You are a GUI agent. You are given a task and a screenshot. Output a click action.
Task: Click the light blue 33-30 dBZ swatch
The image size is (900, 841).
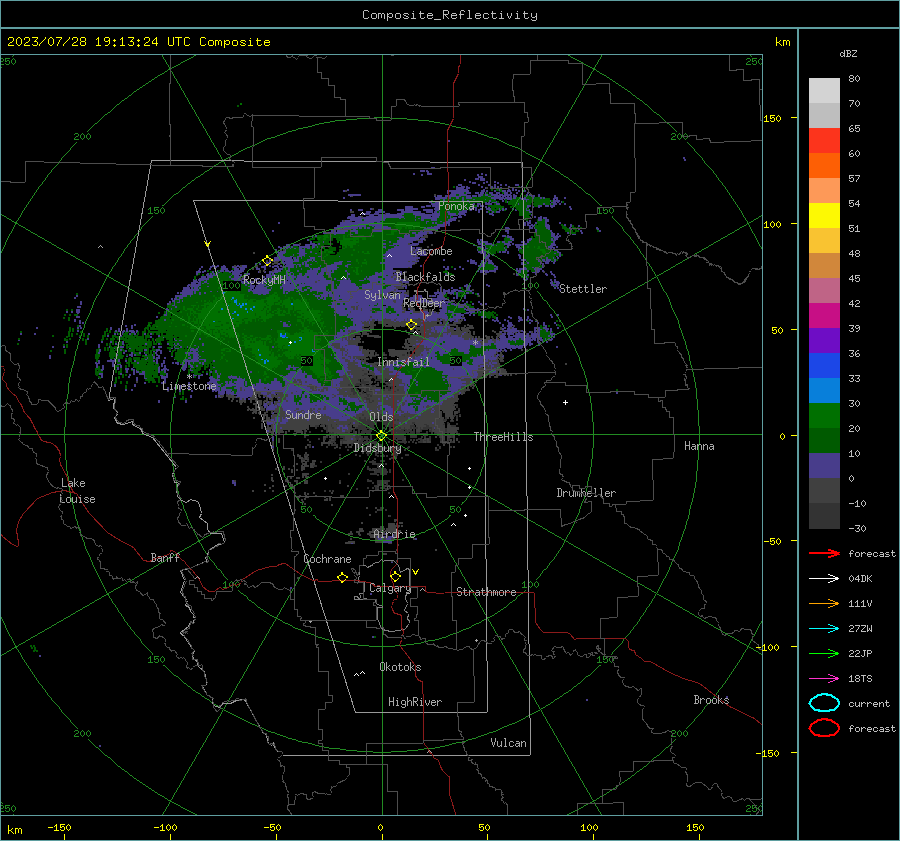click(x=824, y=390)
